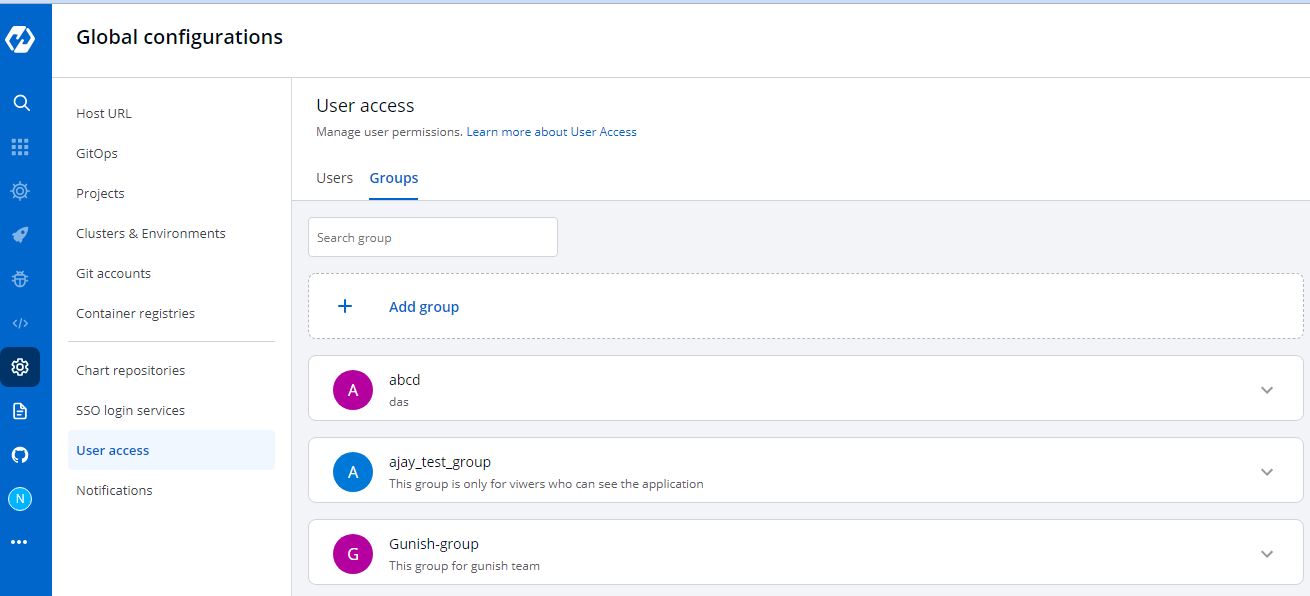Screen dimensions: 1310x596
Task: Open the applications grid icon
Action: click(x=20, y=147)
